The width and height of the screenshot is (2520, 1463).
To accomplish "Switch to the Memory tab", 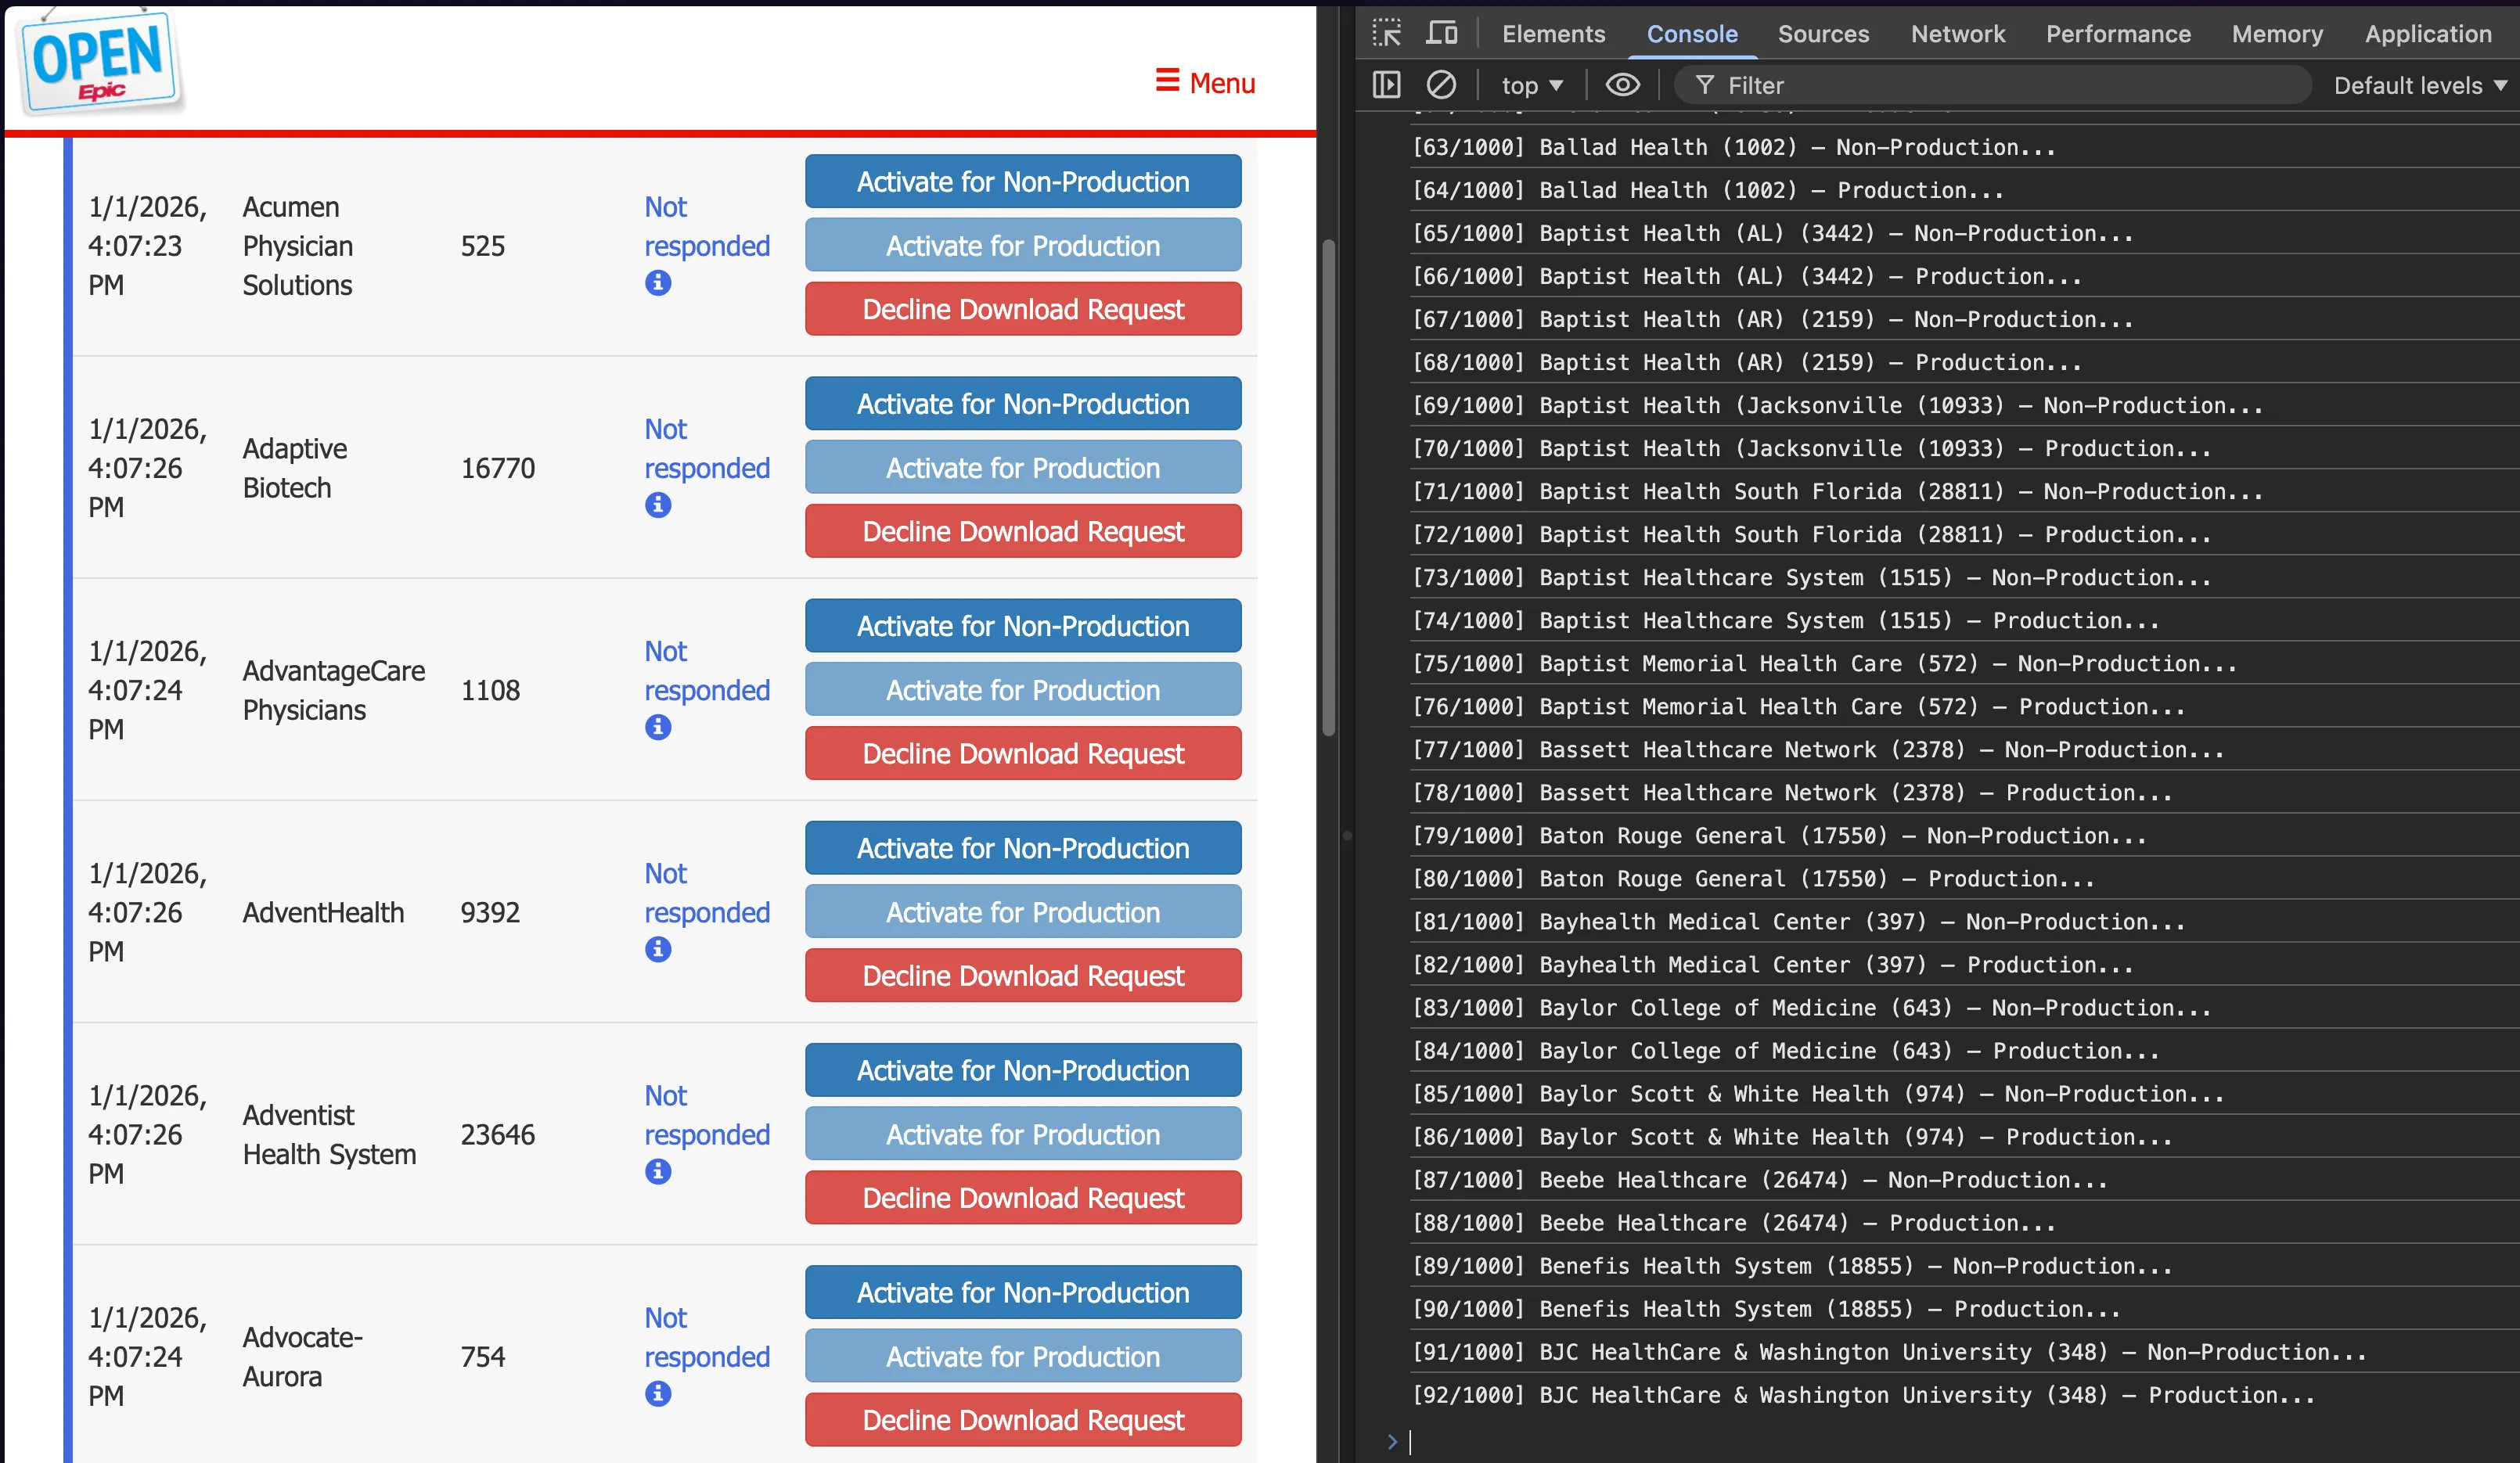I will pos(2277,34).
